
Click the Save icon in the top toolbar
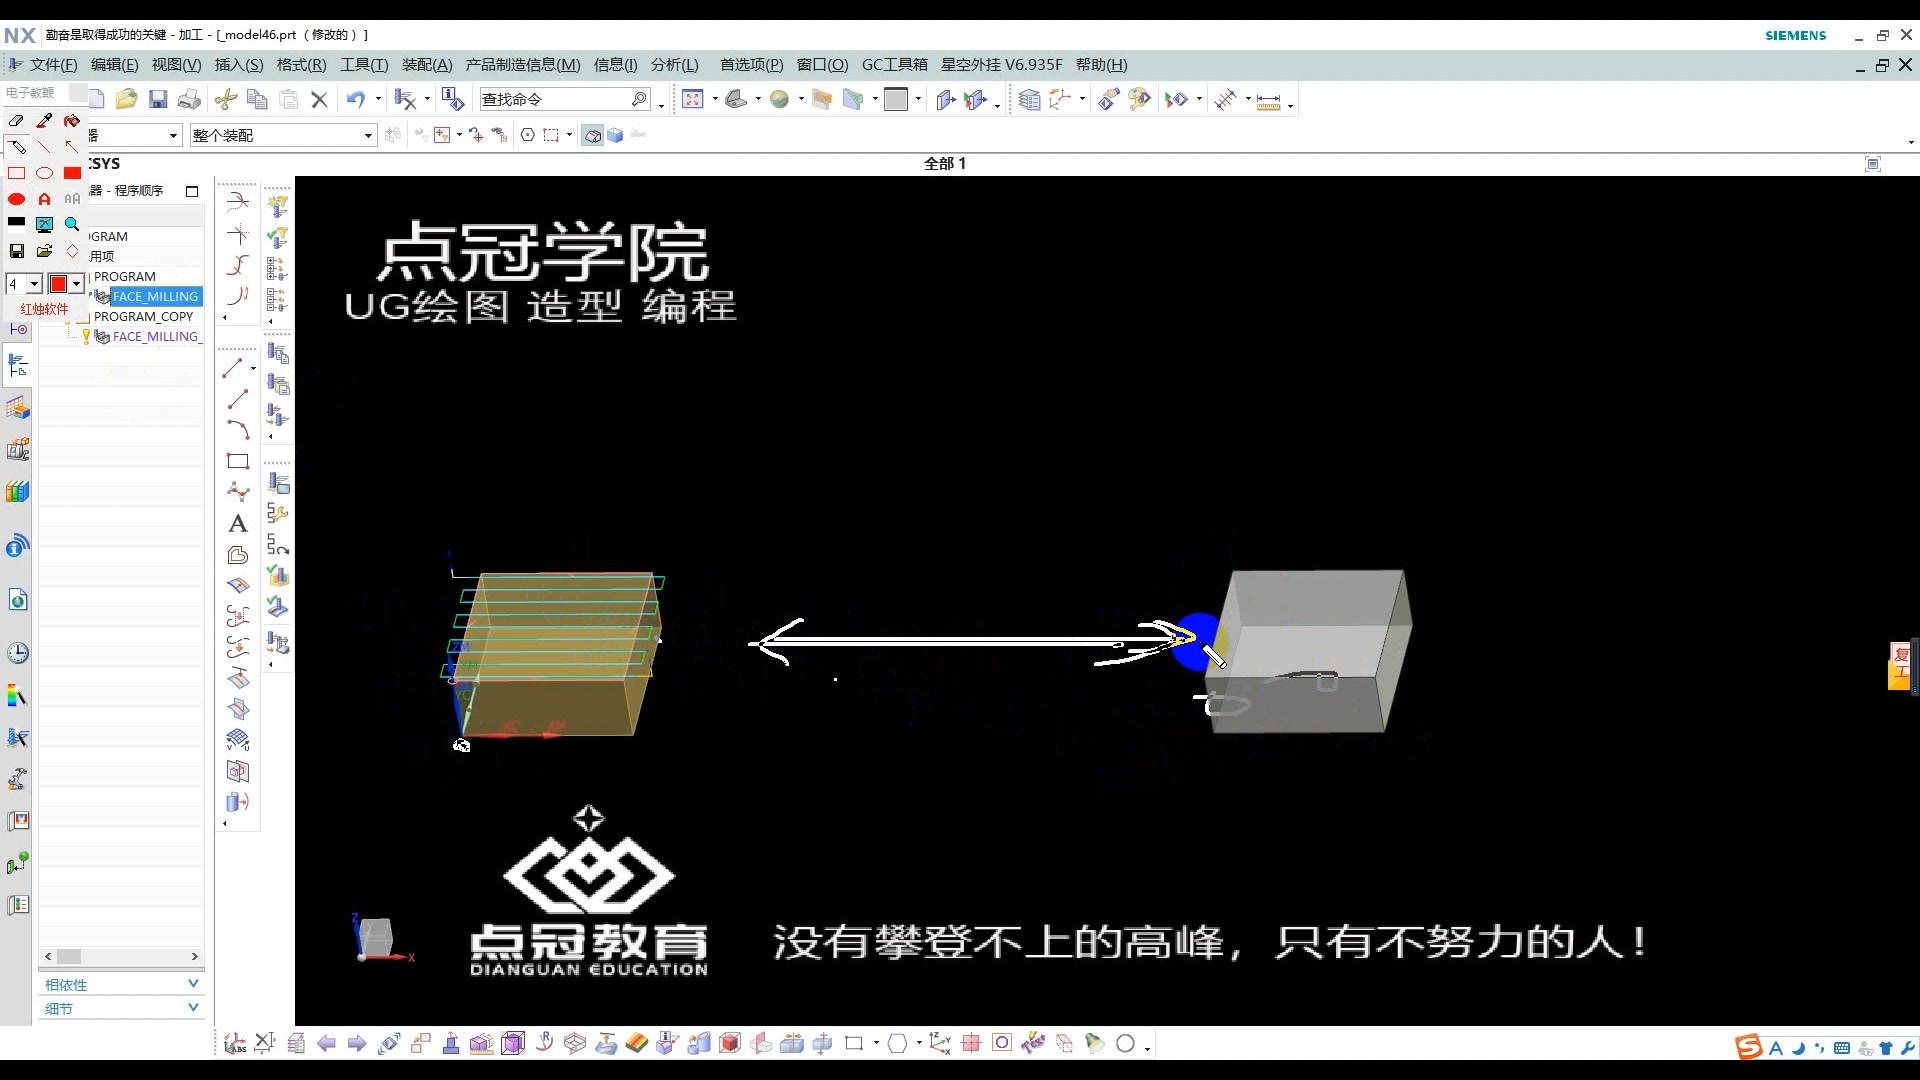(x=157, y=98)
